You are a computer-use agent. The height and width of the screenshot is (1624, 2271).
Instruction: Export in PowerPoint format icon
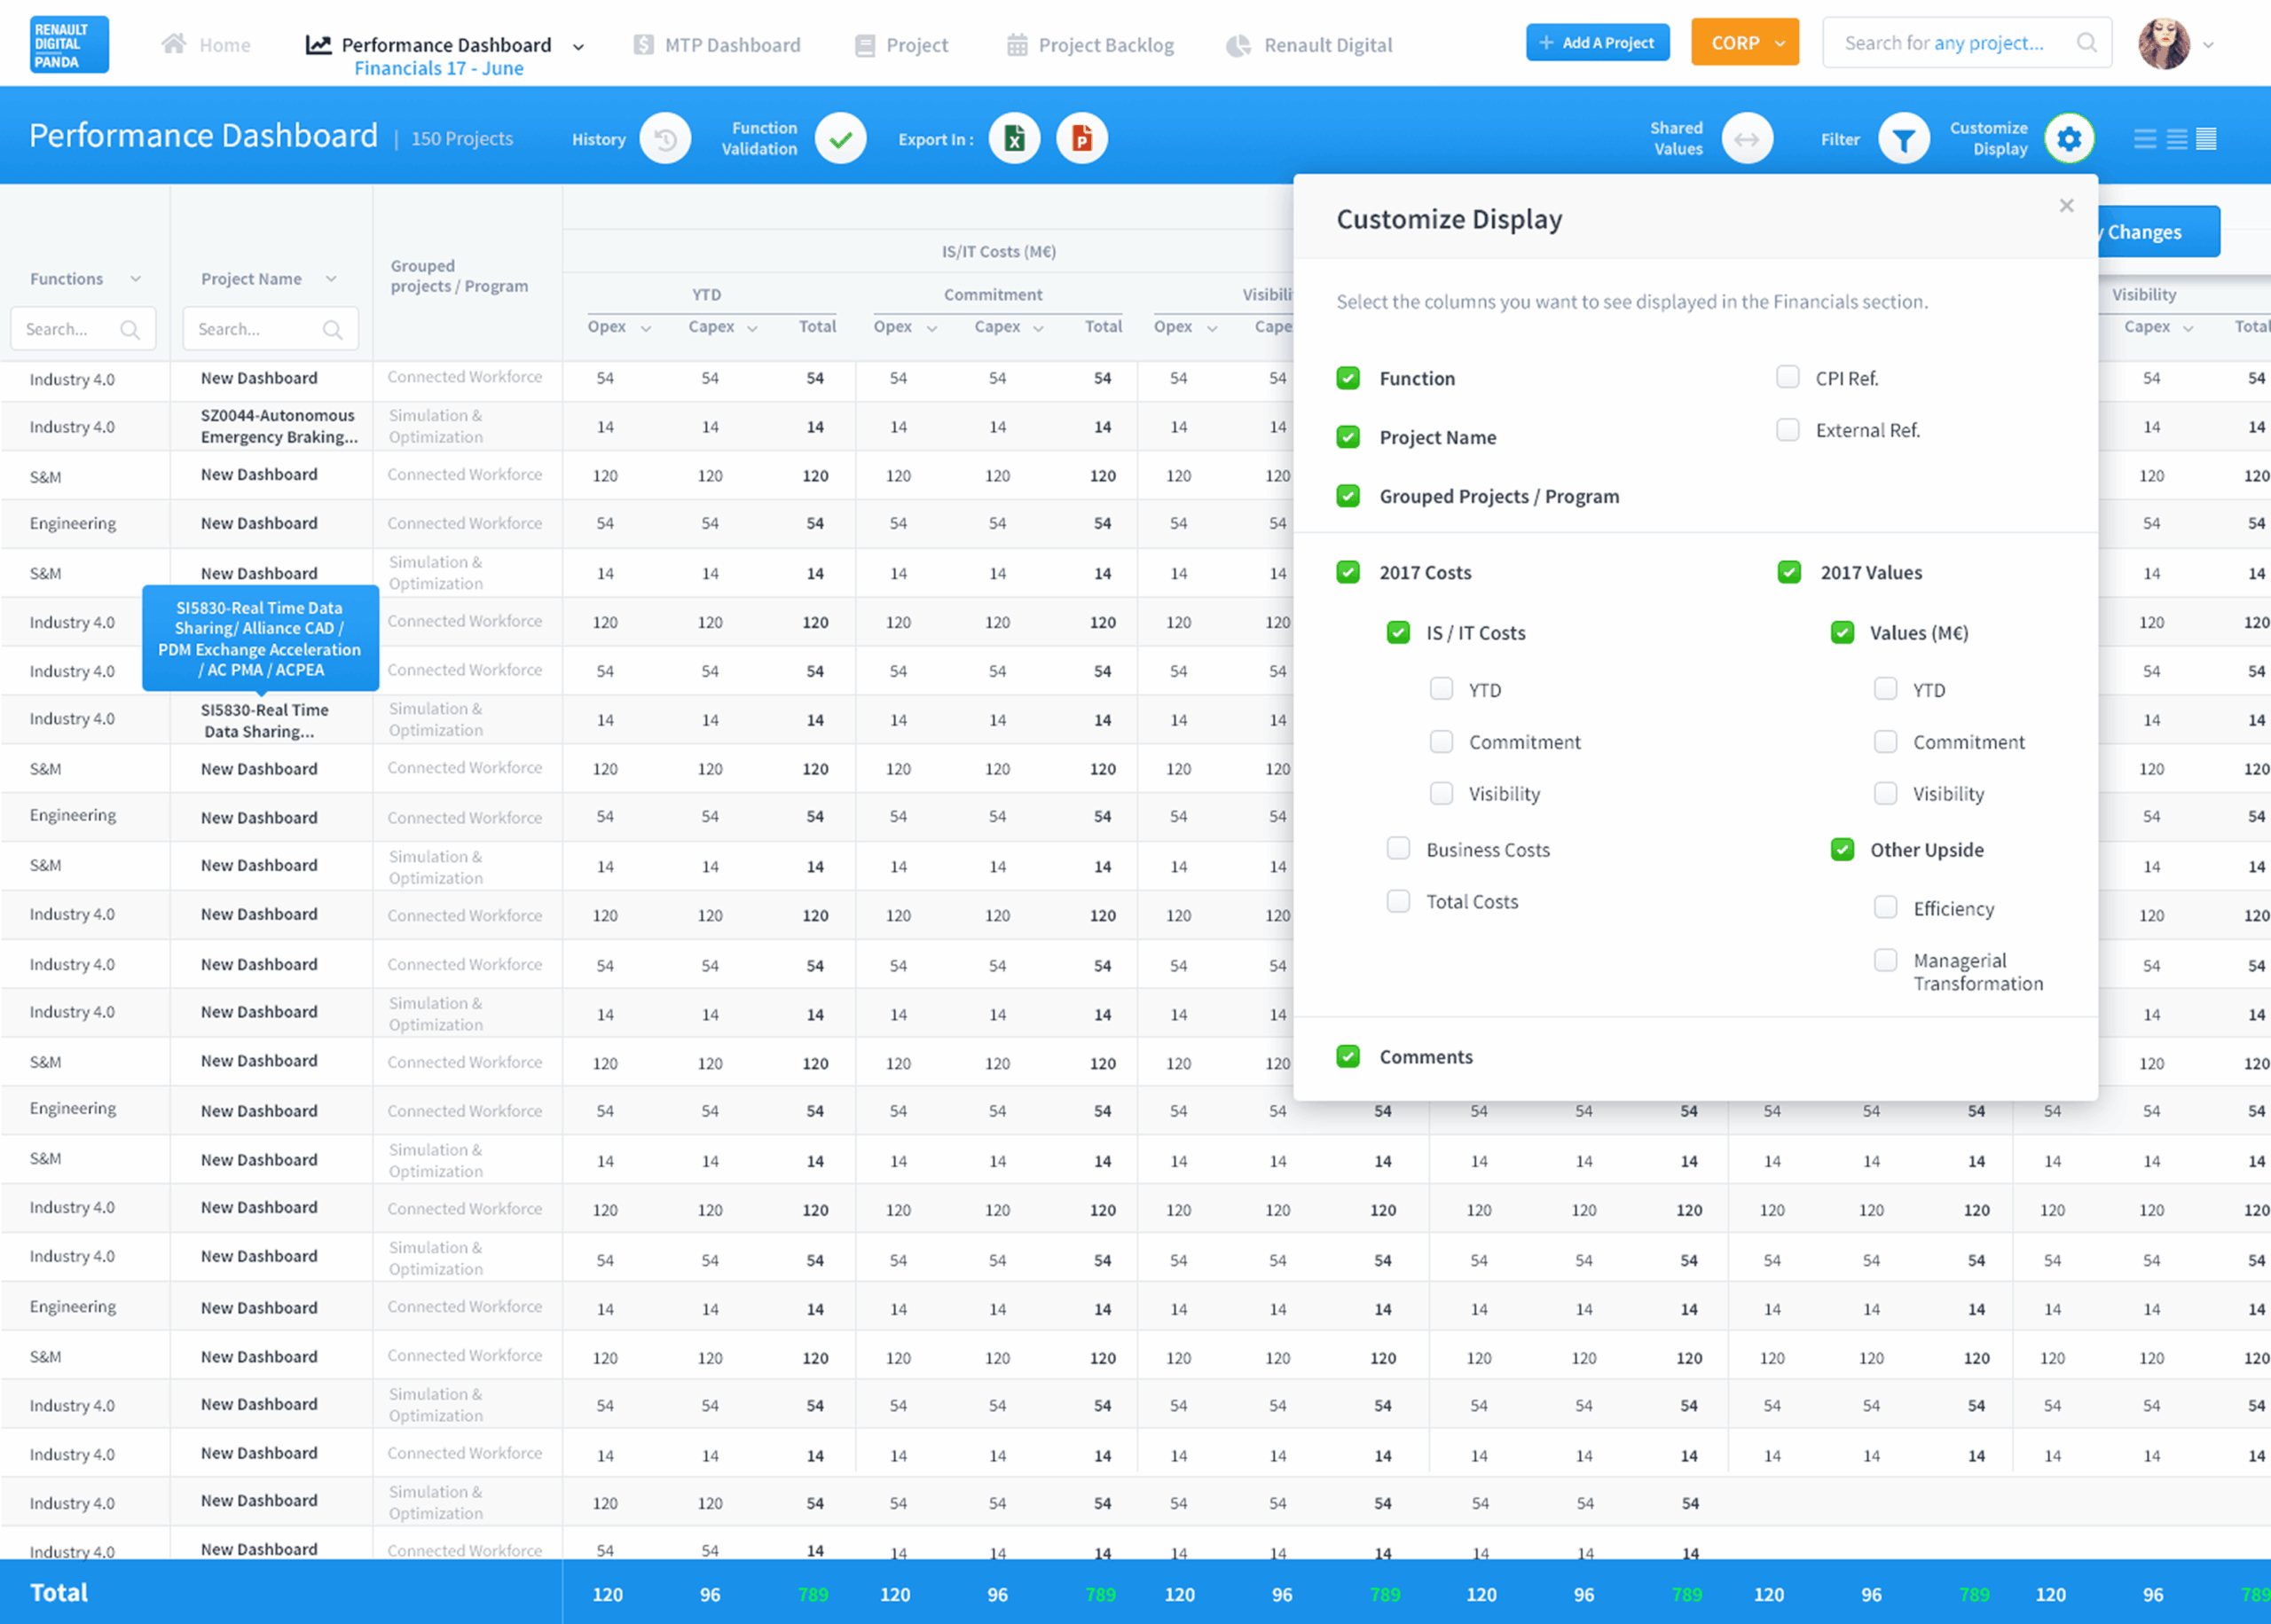pos(1081,139)
